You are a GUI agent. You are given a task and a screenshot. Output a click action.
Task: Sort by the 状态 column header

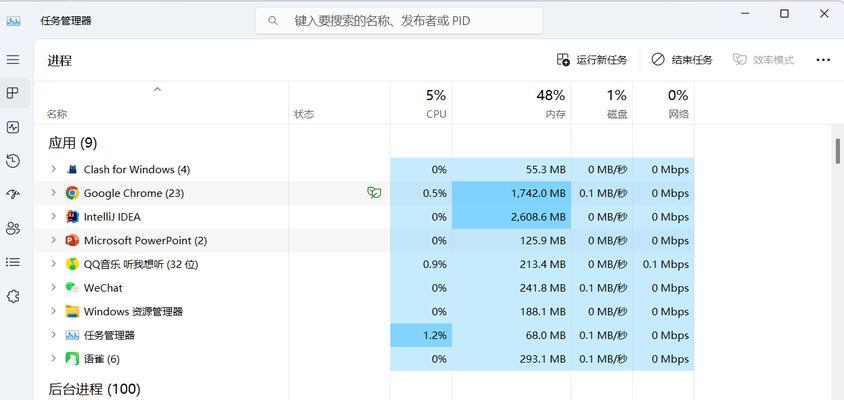coord(340,103)
